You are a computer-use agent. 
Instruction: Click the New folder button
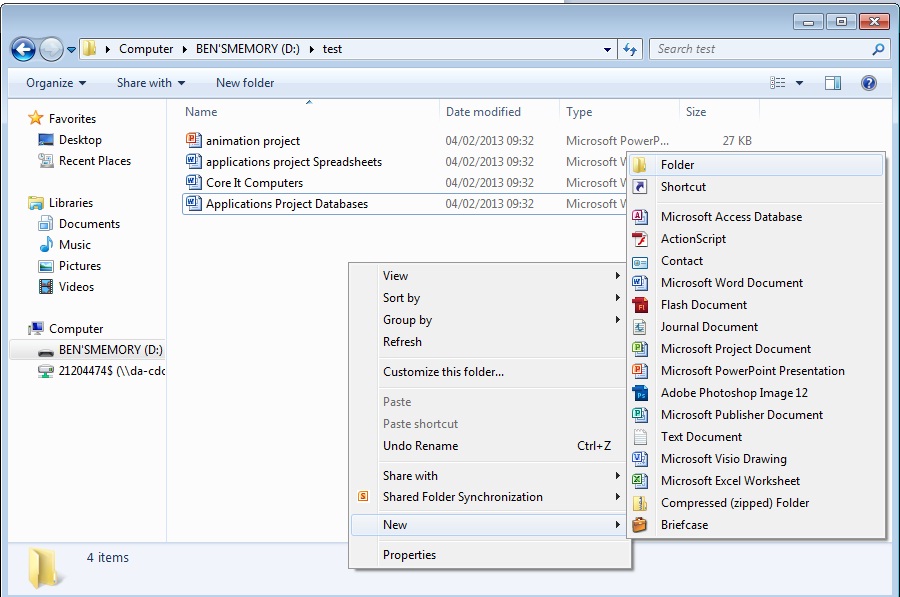[243, 83]
